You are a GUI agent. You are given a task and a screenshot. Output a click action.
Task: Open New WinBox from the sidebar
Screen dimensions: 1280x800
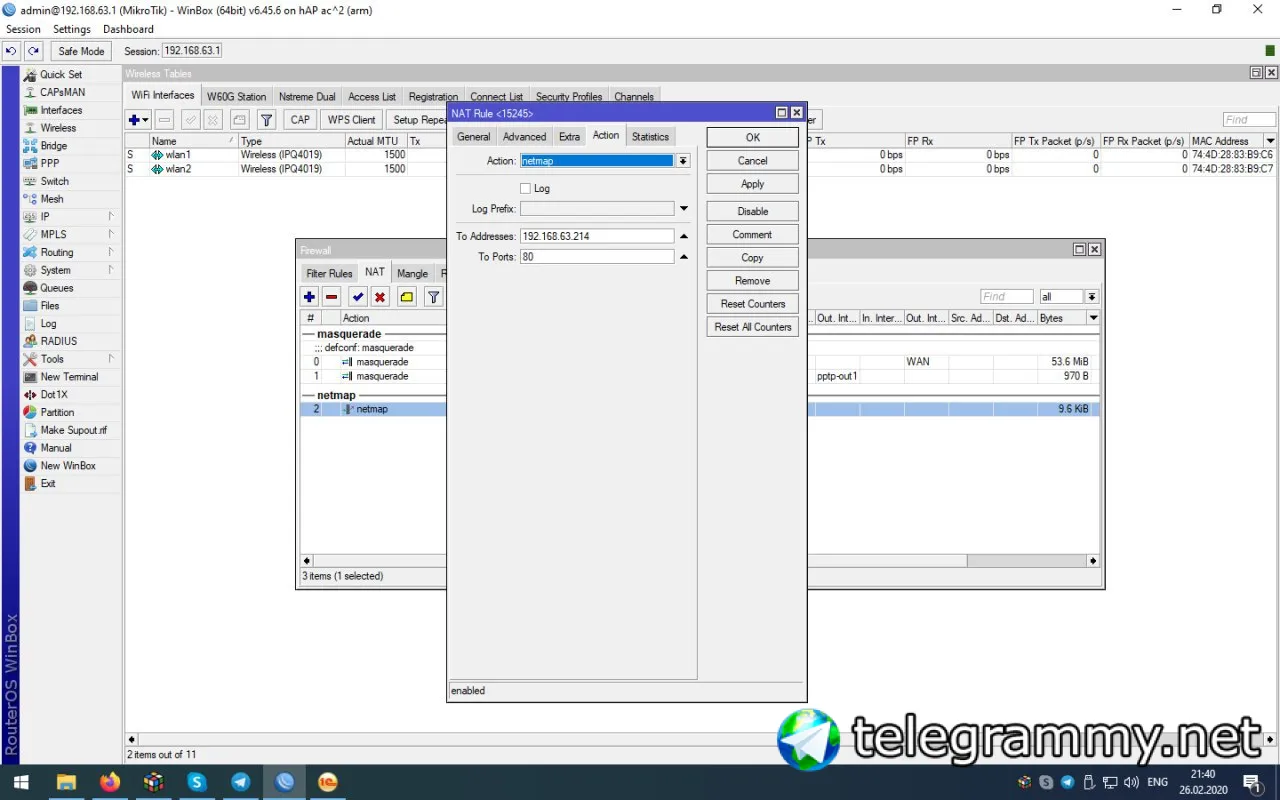(68, 466)
